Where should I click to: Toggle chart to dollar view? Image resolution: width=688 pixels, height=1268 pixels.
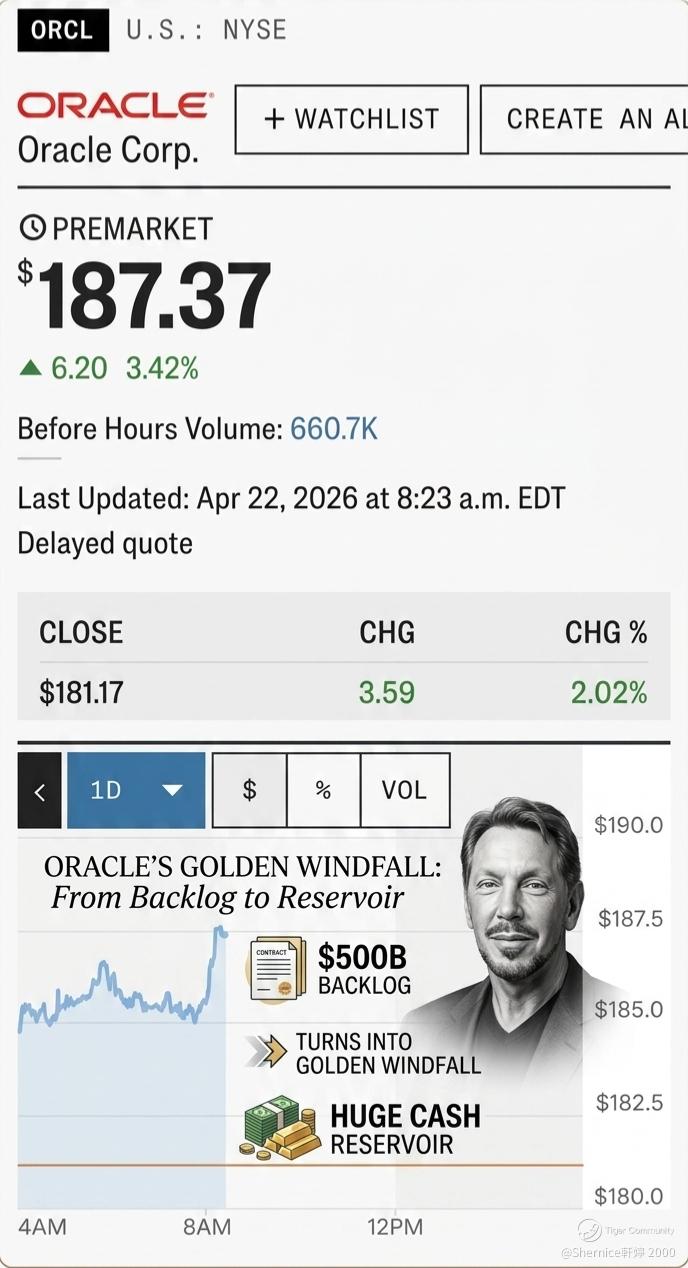point(250,790)
